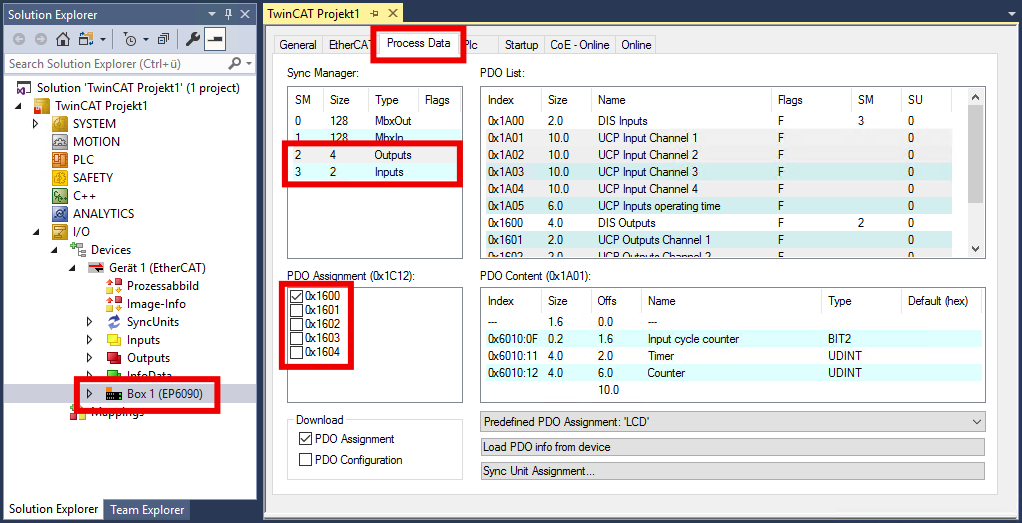Select the Outputs row in Sync Manager
This screenshot has height=523, width=1022.
375,155
